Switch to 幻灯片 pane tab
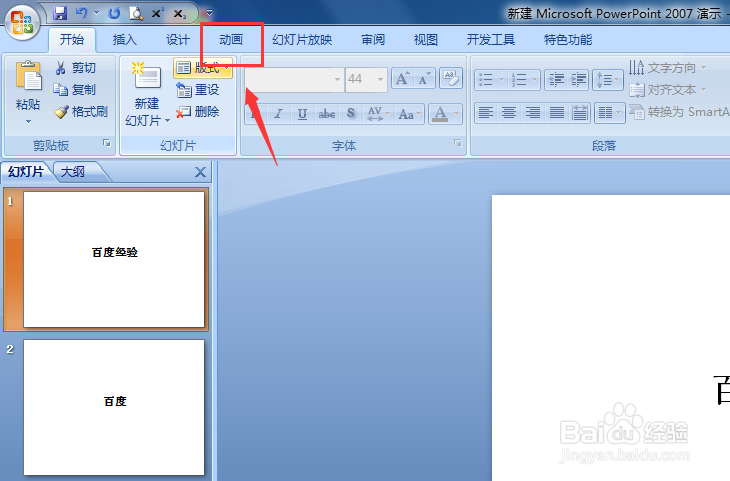 point(26,172)
